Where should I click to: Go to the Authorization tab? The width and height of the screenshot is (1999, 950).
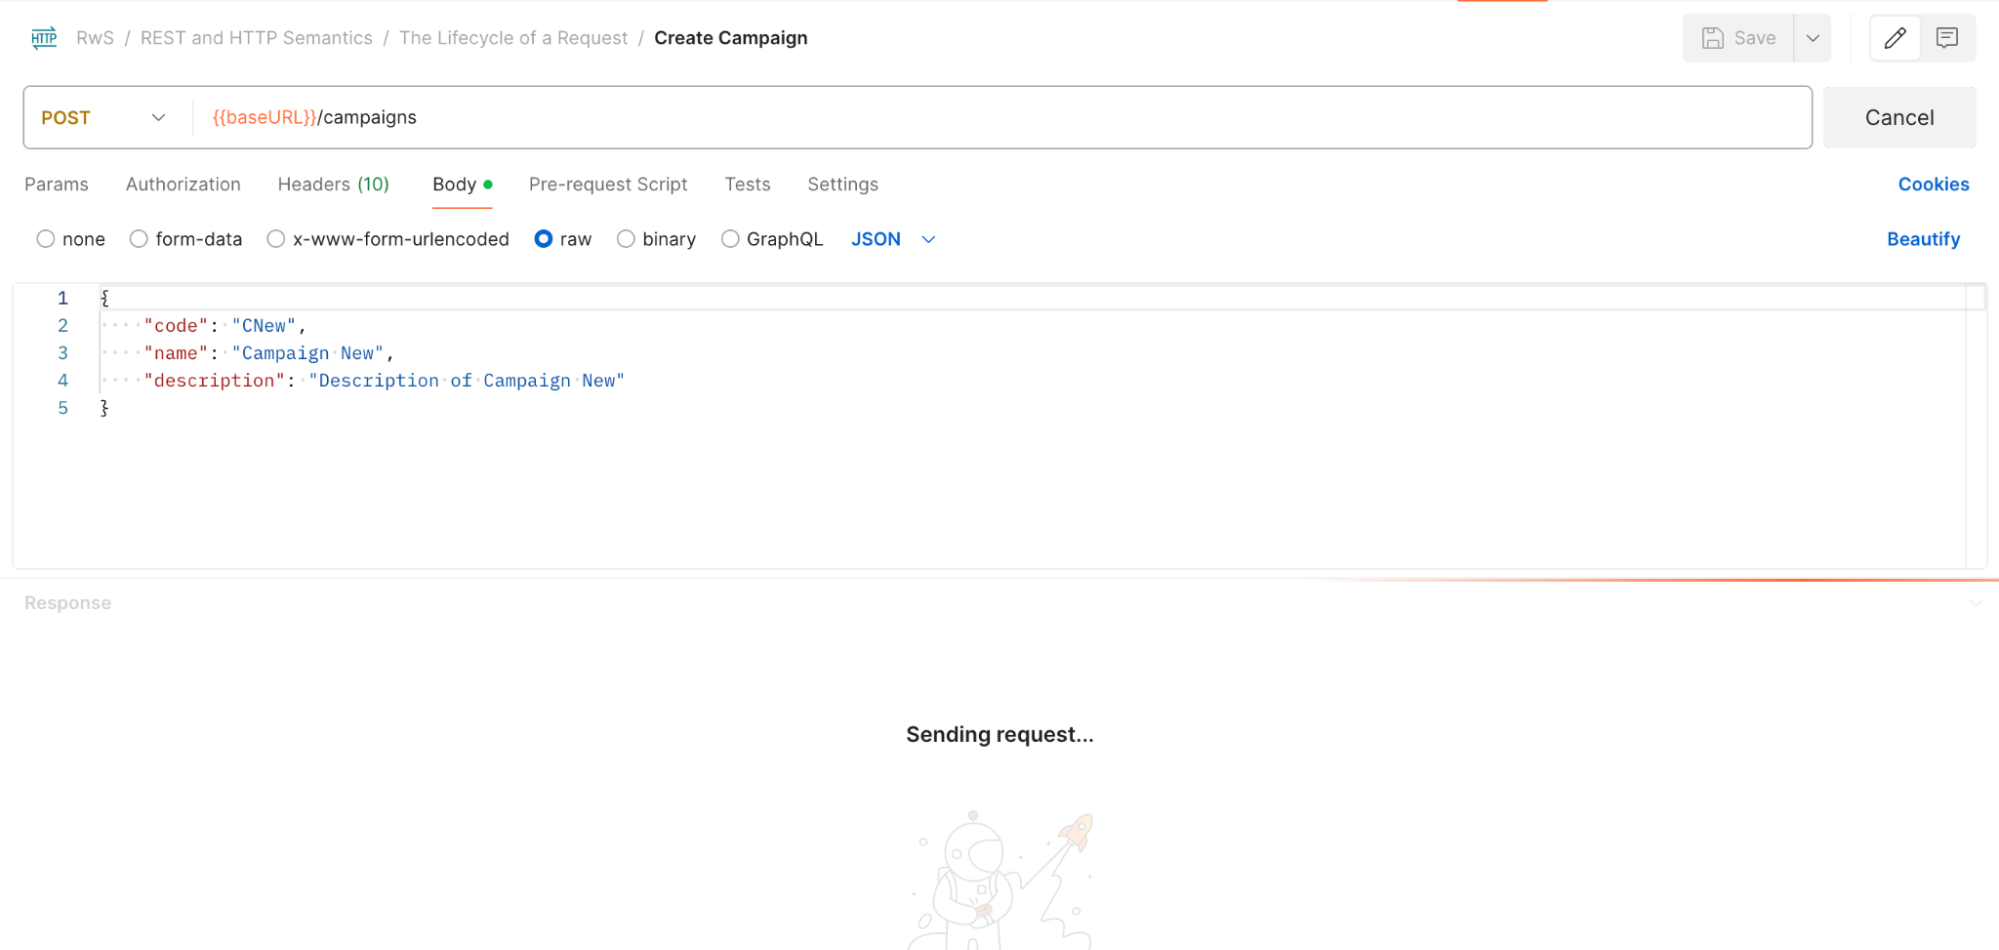pos(183,184)
